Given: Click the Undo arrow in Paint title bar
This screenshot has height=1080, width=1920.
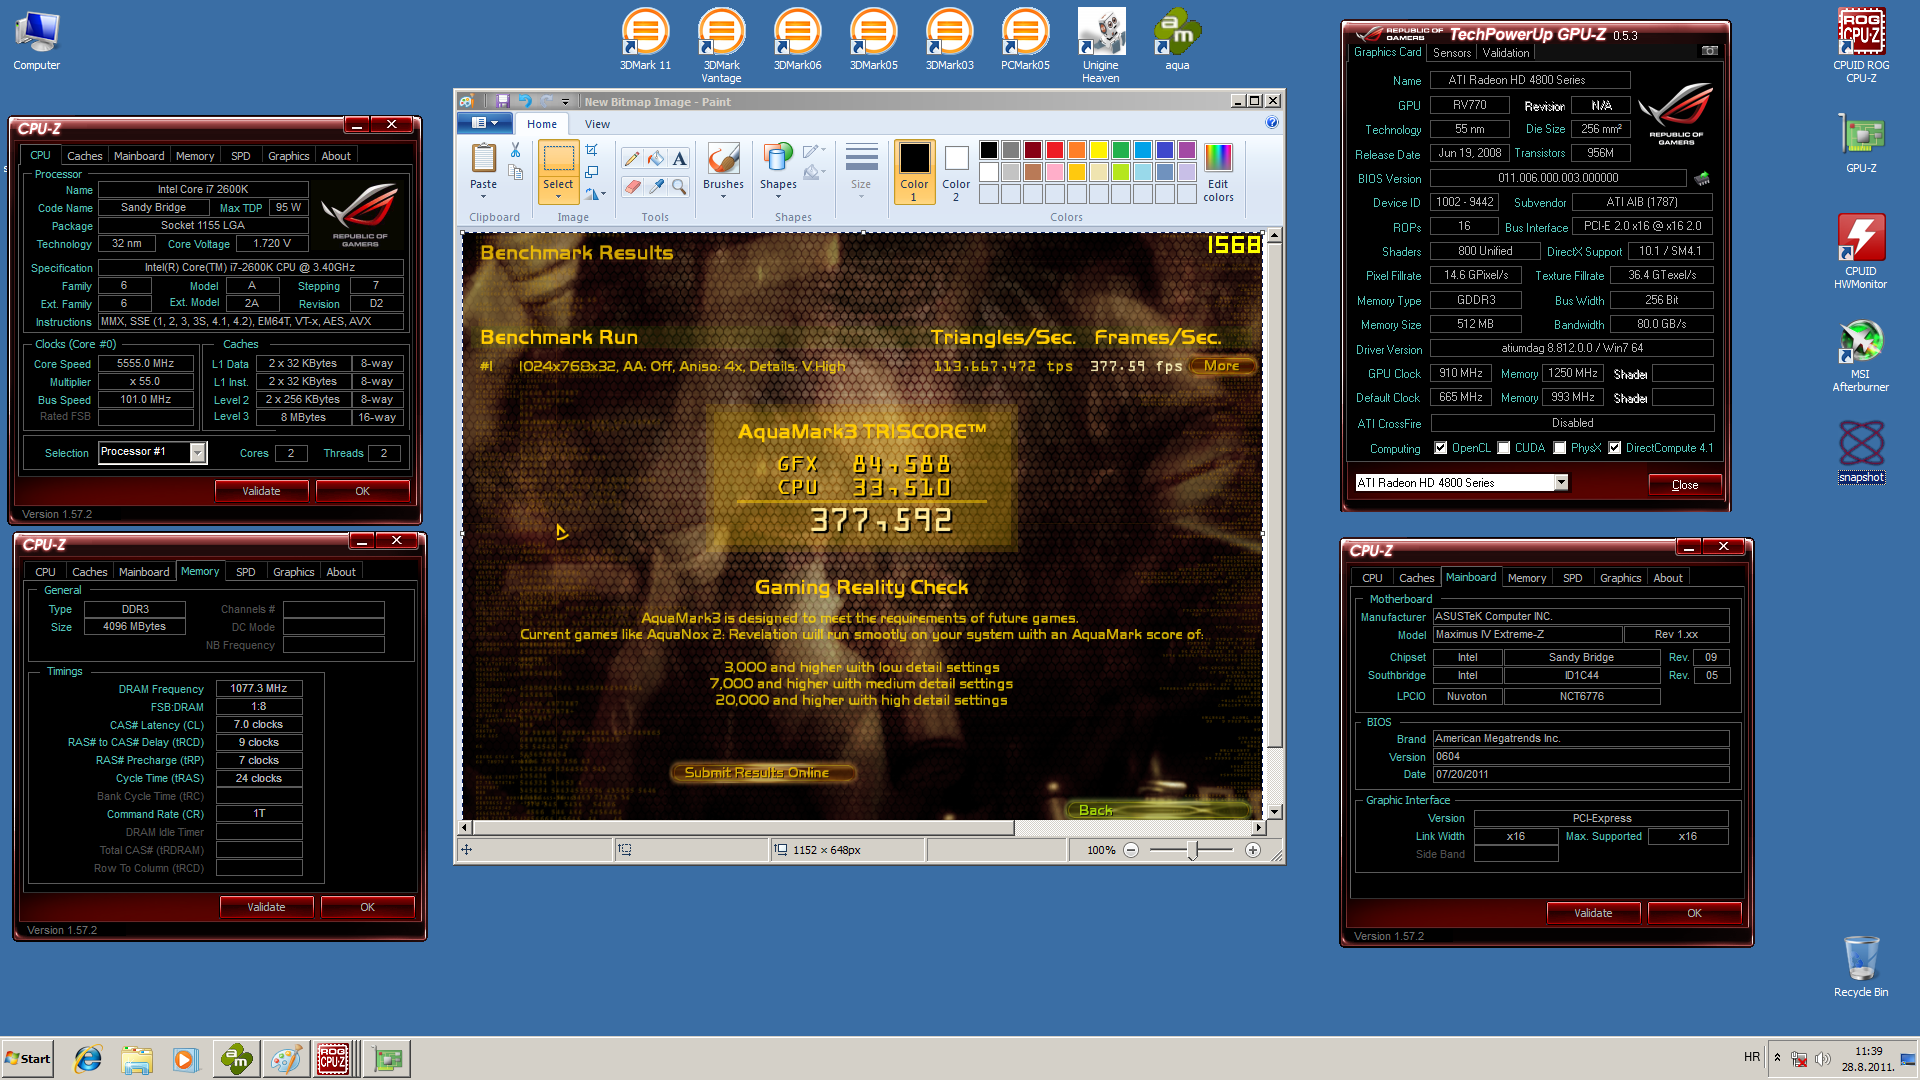Looking at the screenshot, I should click(524, 101).
